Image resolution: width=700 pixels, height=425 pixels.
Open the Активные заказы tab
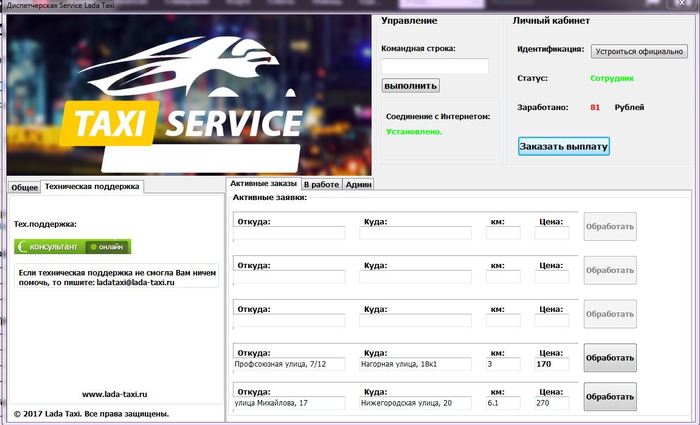tap(263, 183)
